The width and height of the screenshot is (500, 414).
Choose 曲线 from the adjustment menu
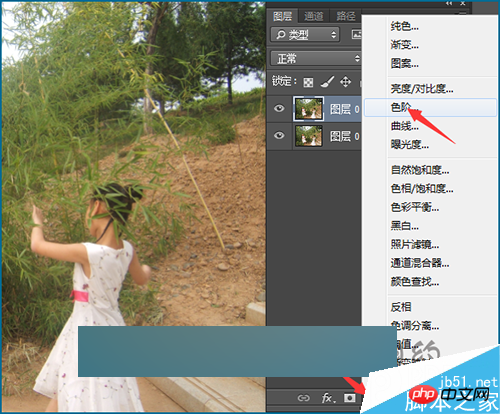[405, 126]
